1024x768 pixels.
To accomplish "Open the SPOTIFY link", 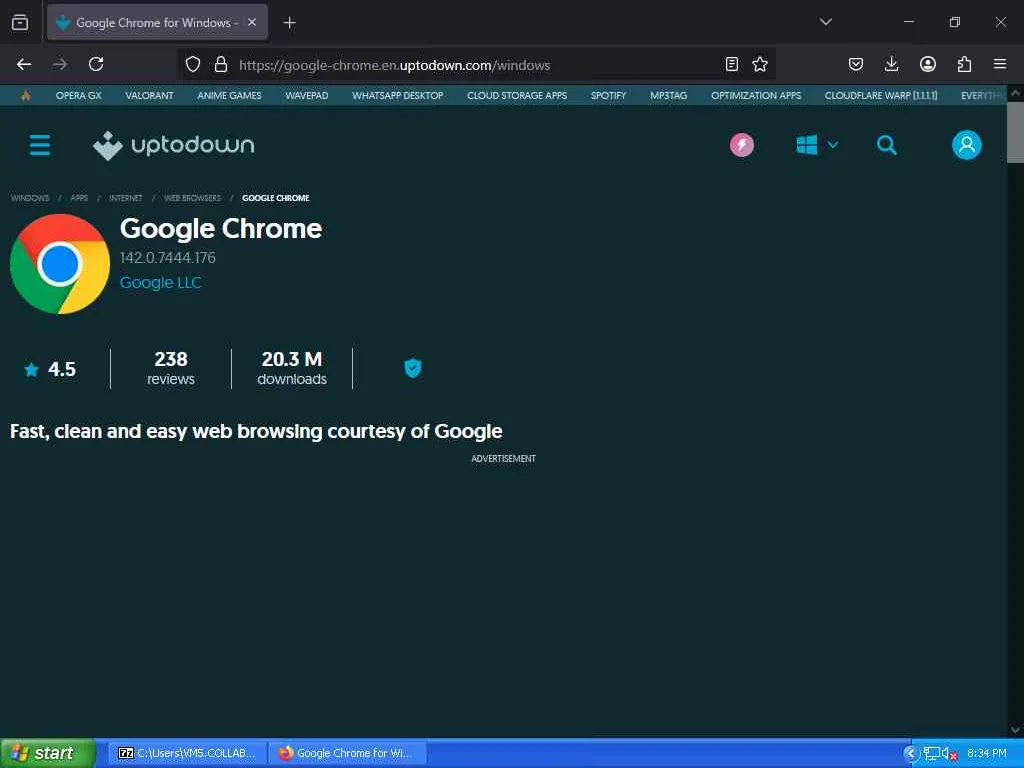I will tap(608, 95).
